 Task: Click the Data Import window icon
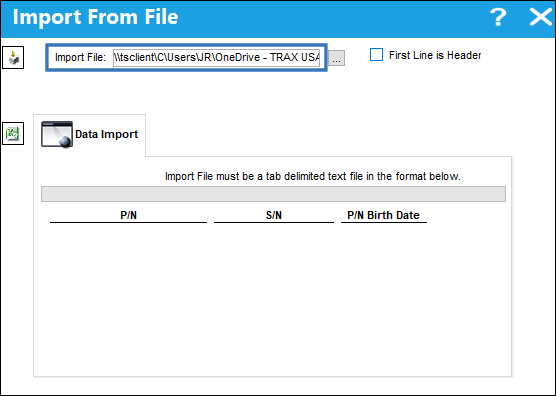57,134
